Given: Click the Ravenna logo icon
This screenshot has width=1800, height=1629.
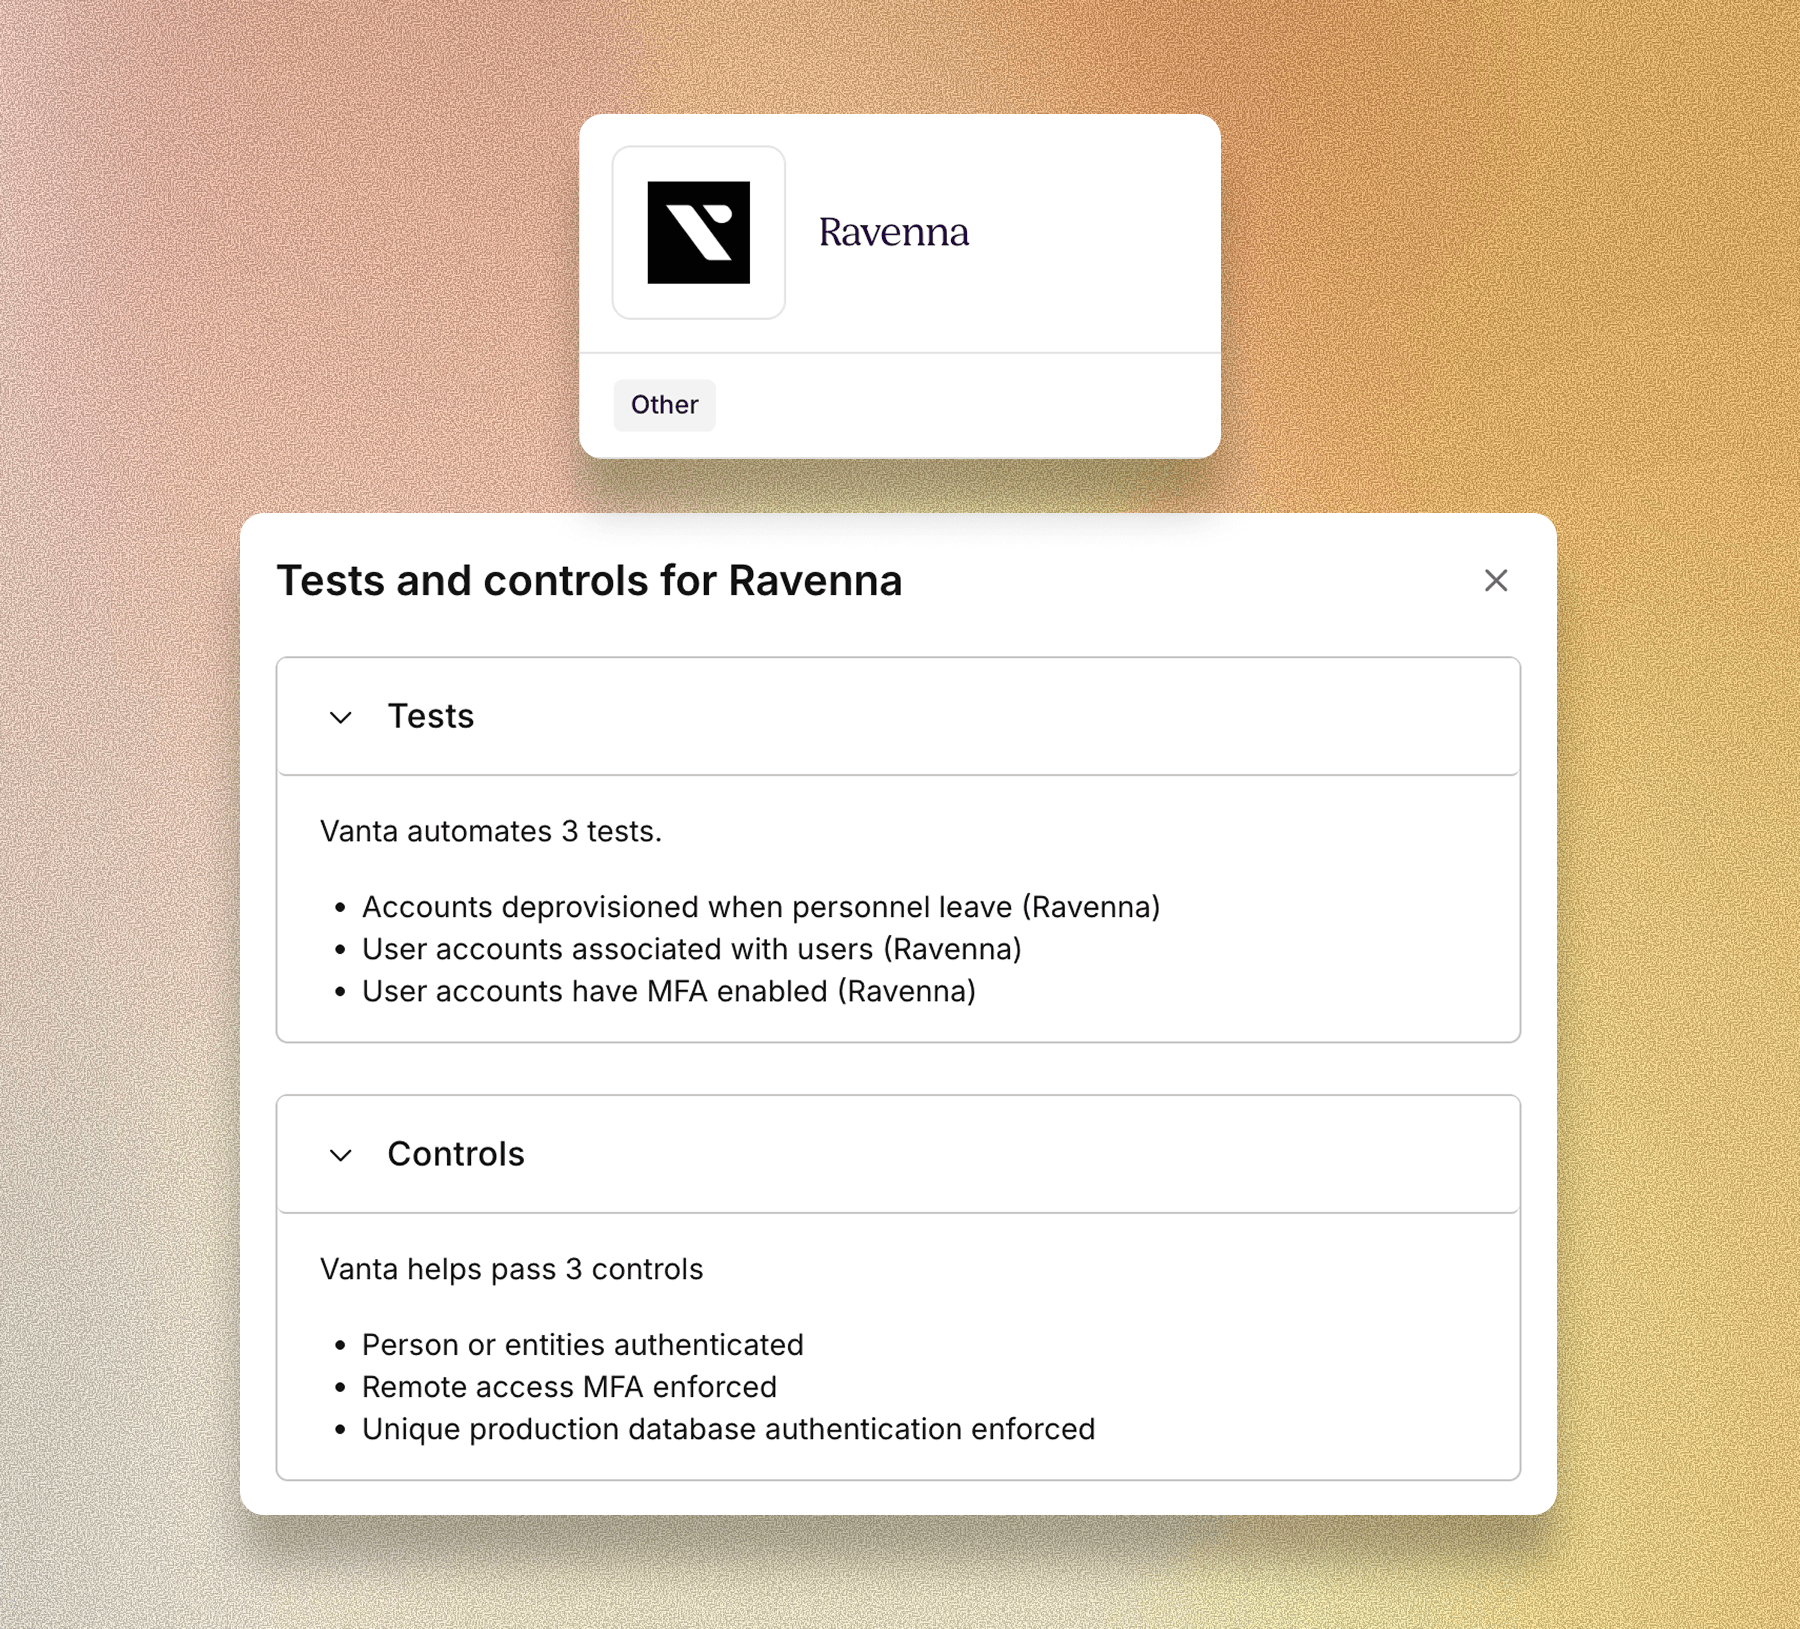Looking at the screenshot, I should point(698,232).
